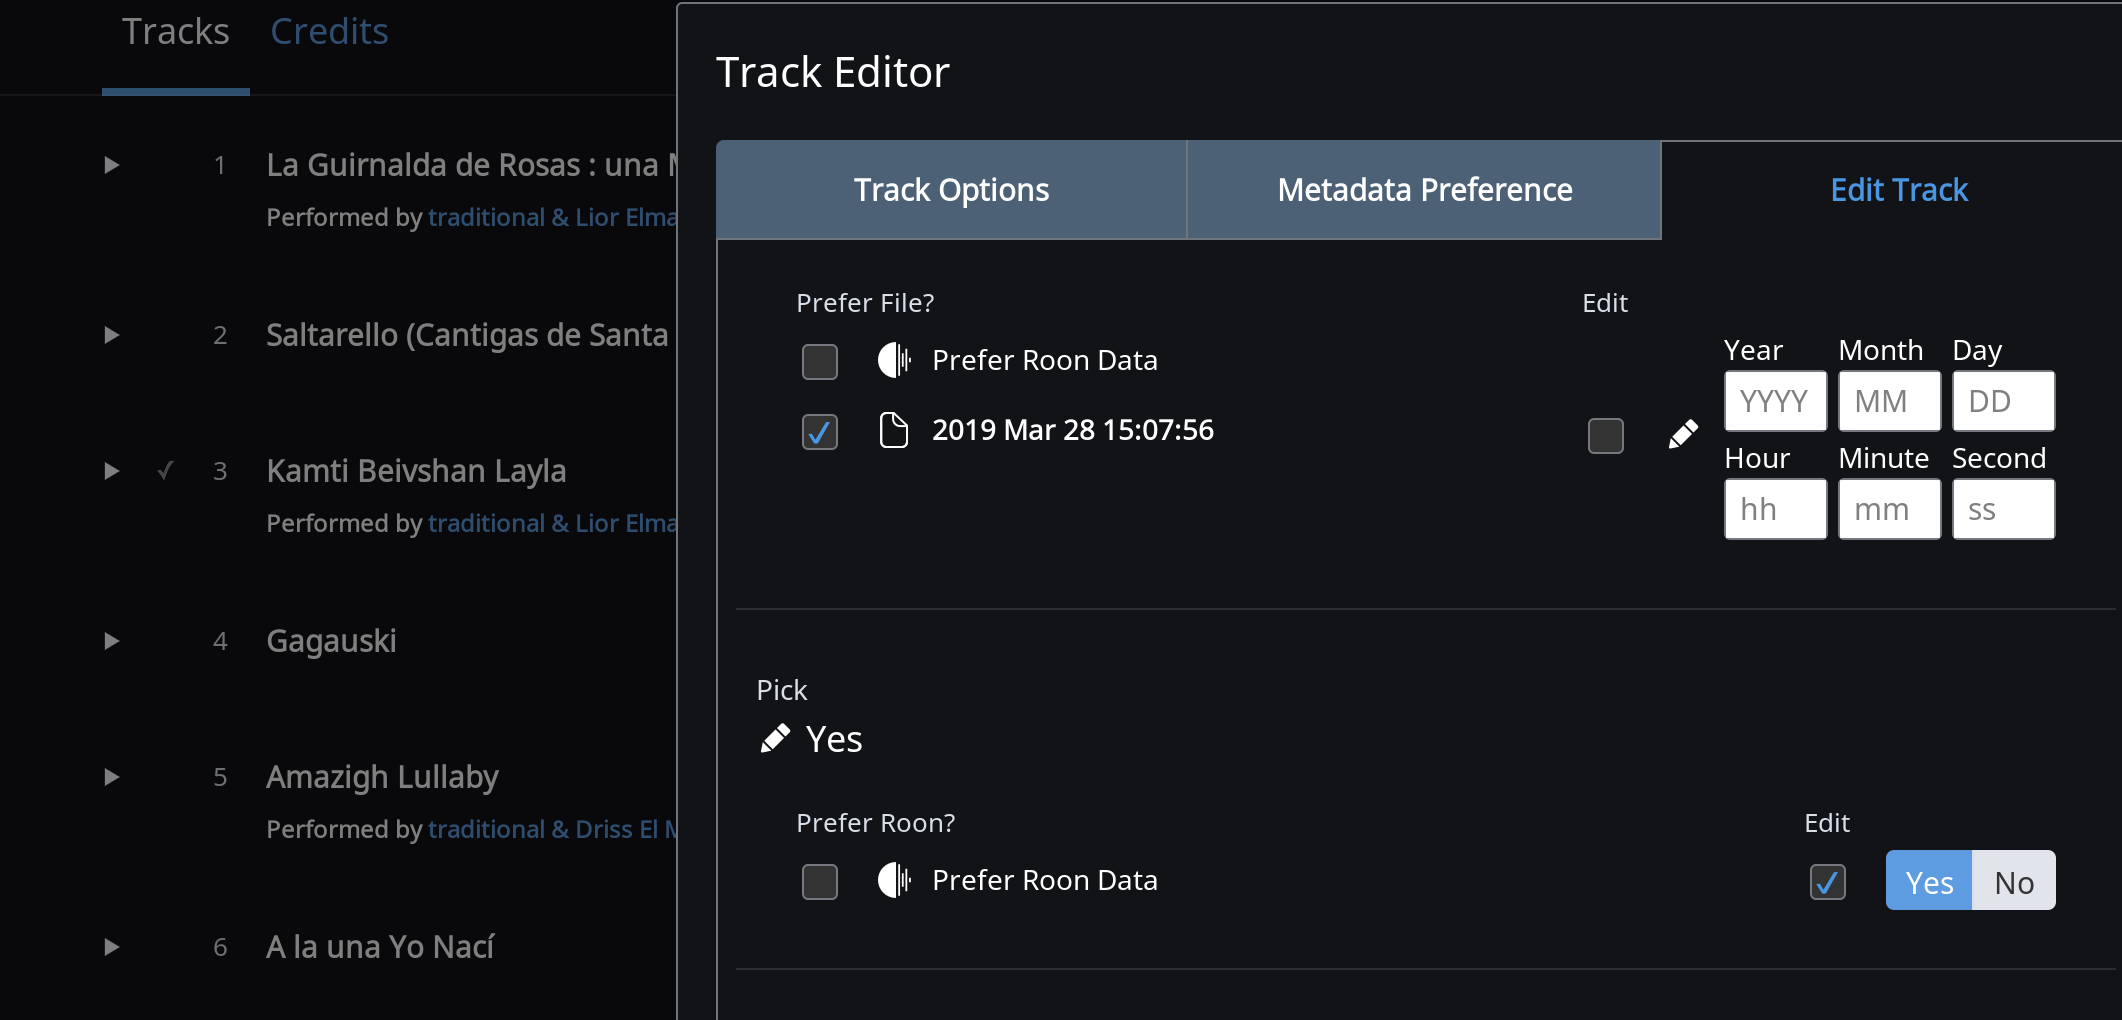Open the traditional & Lior Elma link on track 3

[553, 524]
